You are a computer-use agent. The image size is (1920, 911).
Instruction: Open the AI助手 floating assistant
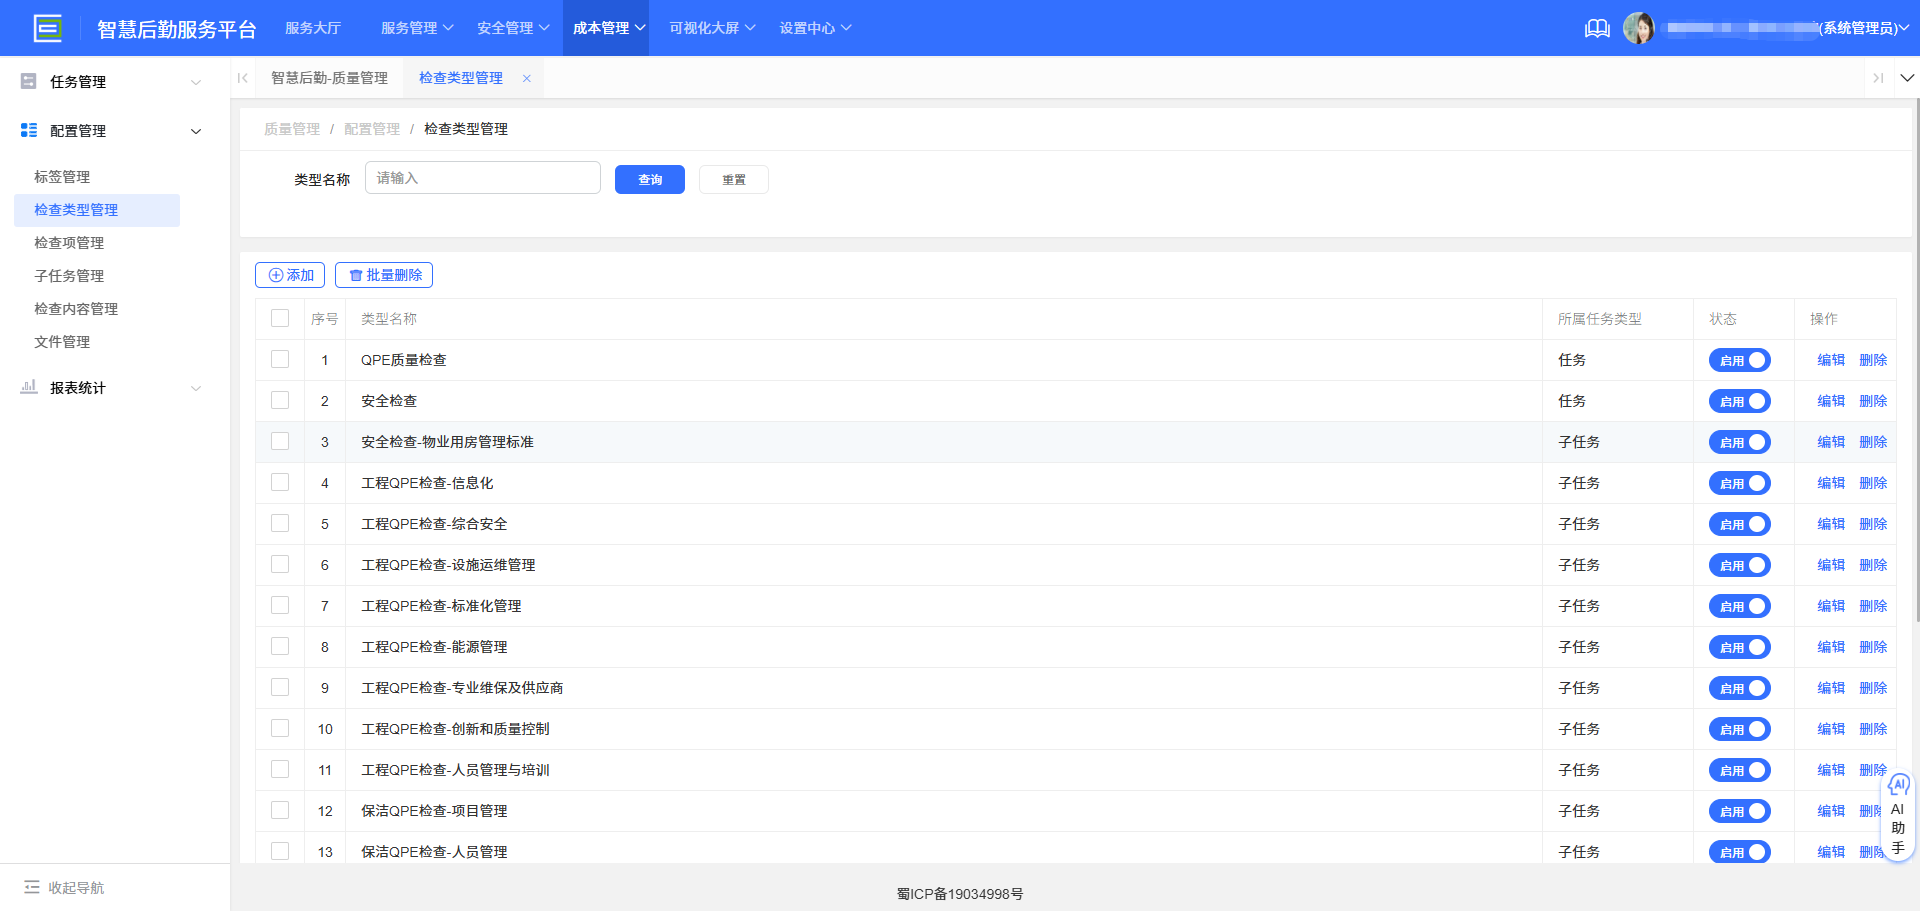pos(1898,813)
